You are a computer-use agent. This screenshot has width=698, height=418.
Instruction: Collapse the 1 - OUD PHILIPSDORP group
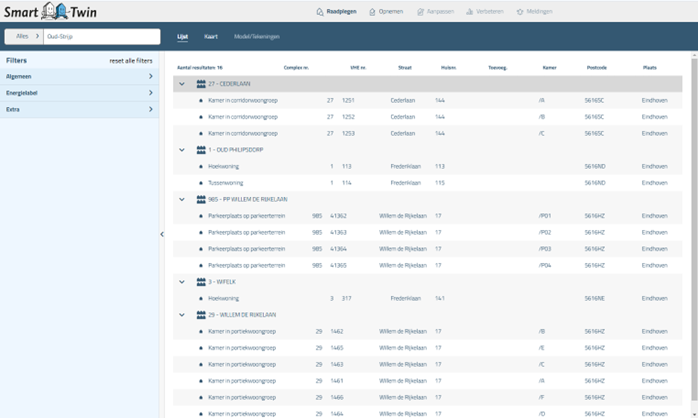click(x=182, y=150)
